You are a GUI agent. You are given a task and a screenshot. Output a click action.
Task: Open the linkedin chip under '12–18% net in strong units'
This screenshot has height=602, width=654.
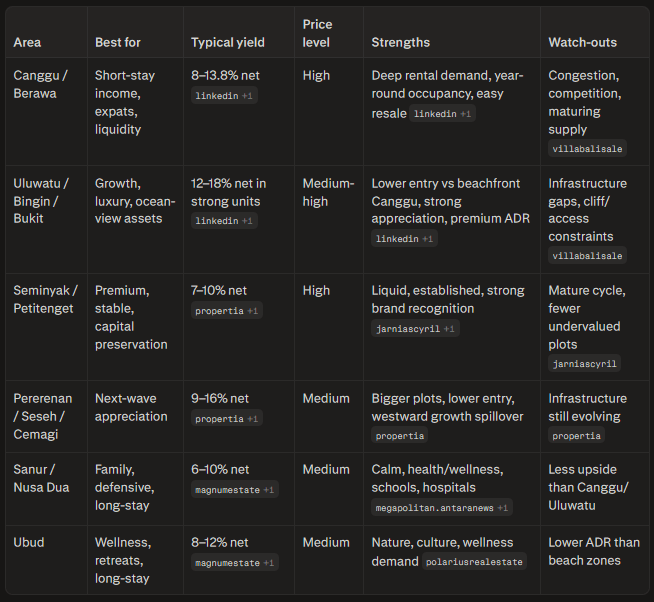[224, 221]
